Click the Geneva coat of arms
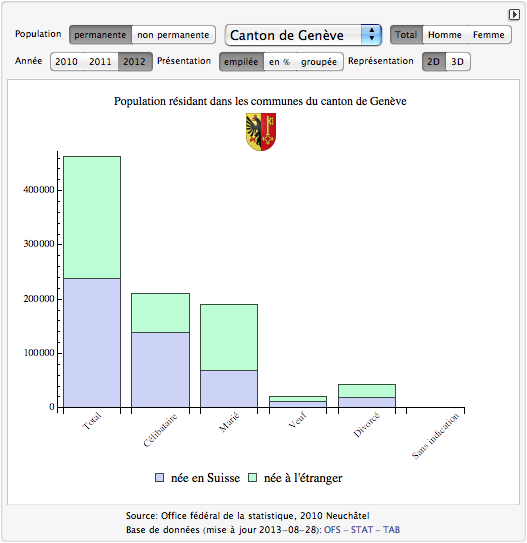The image size is (527, 543). [x=261, y=132]
